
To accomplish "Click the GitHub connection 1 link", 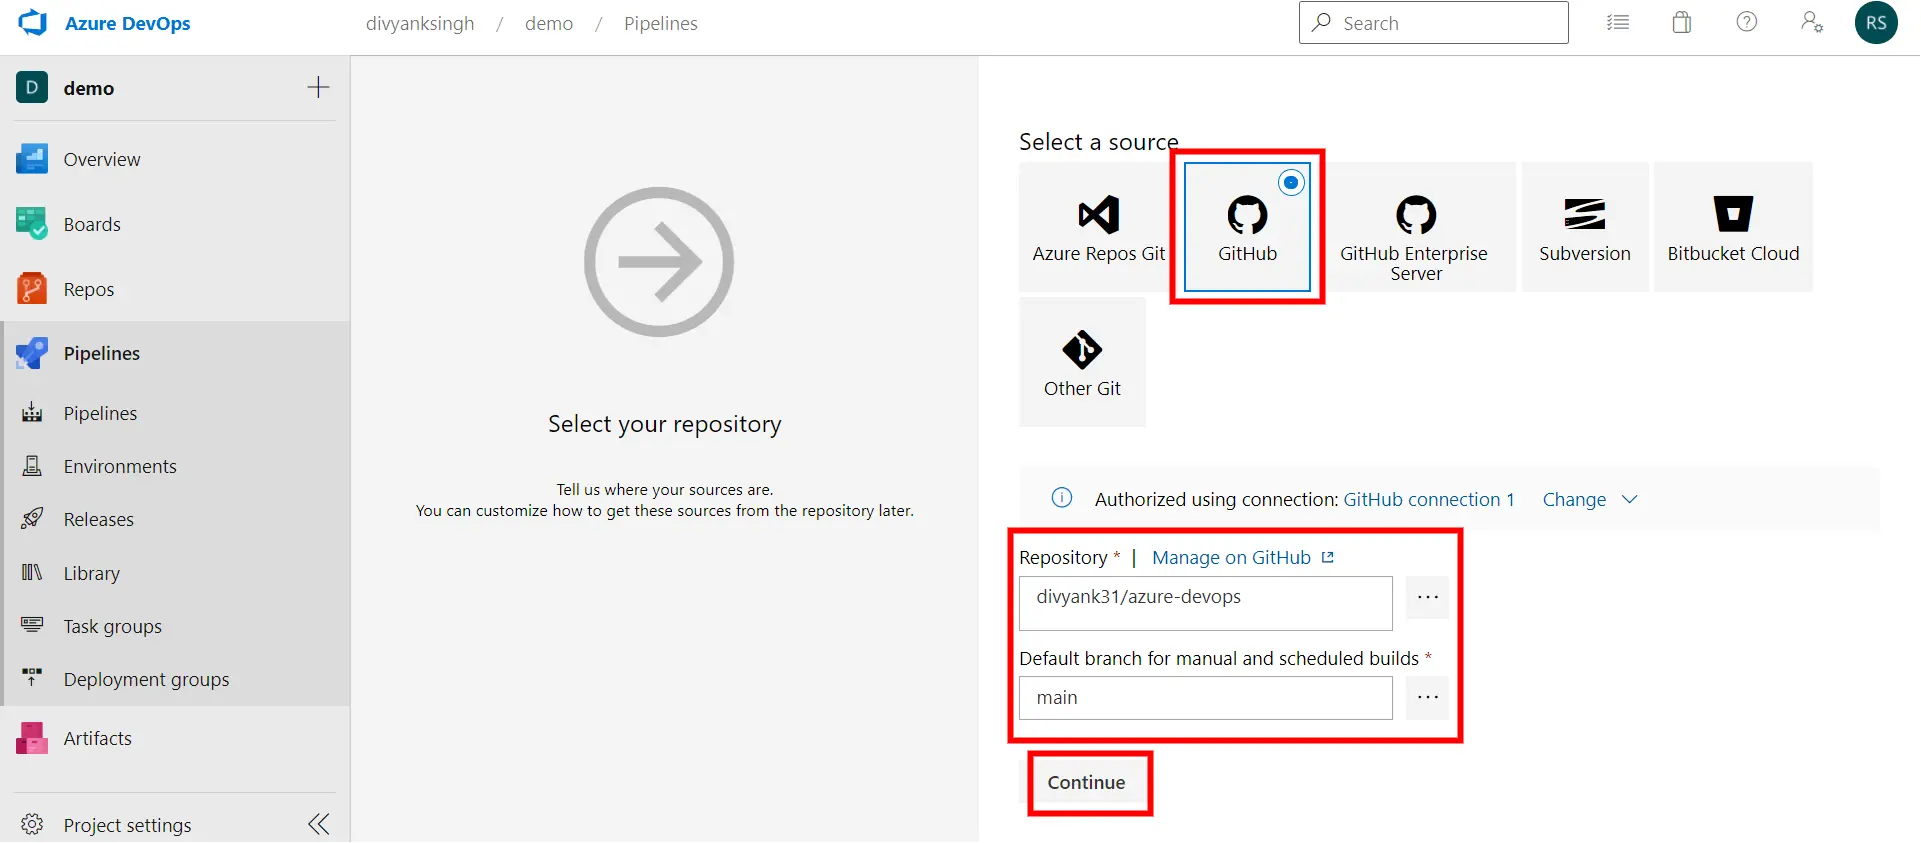I will [1428, 500].
